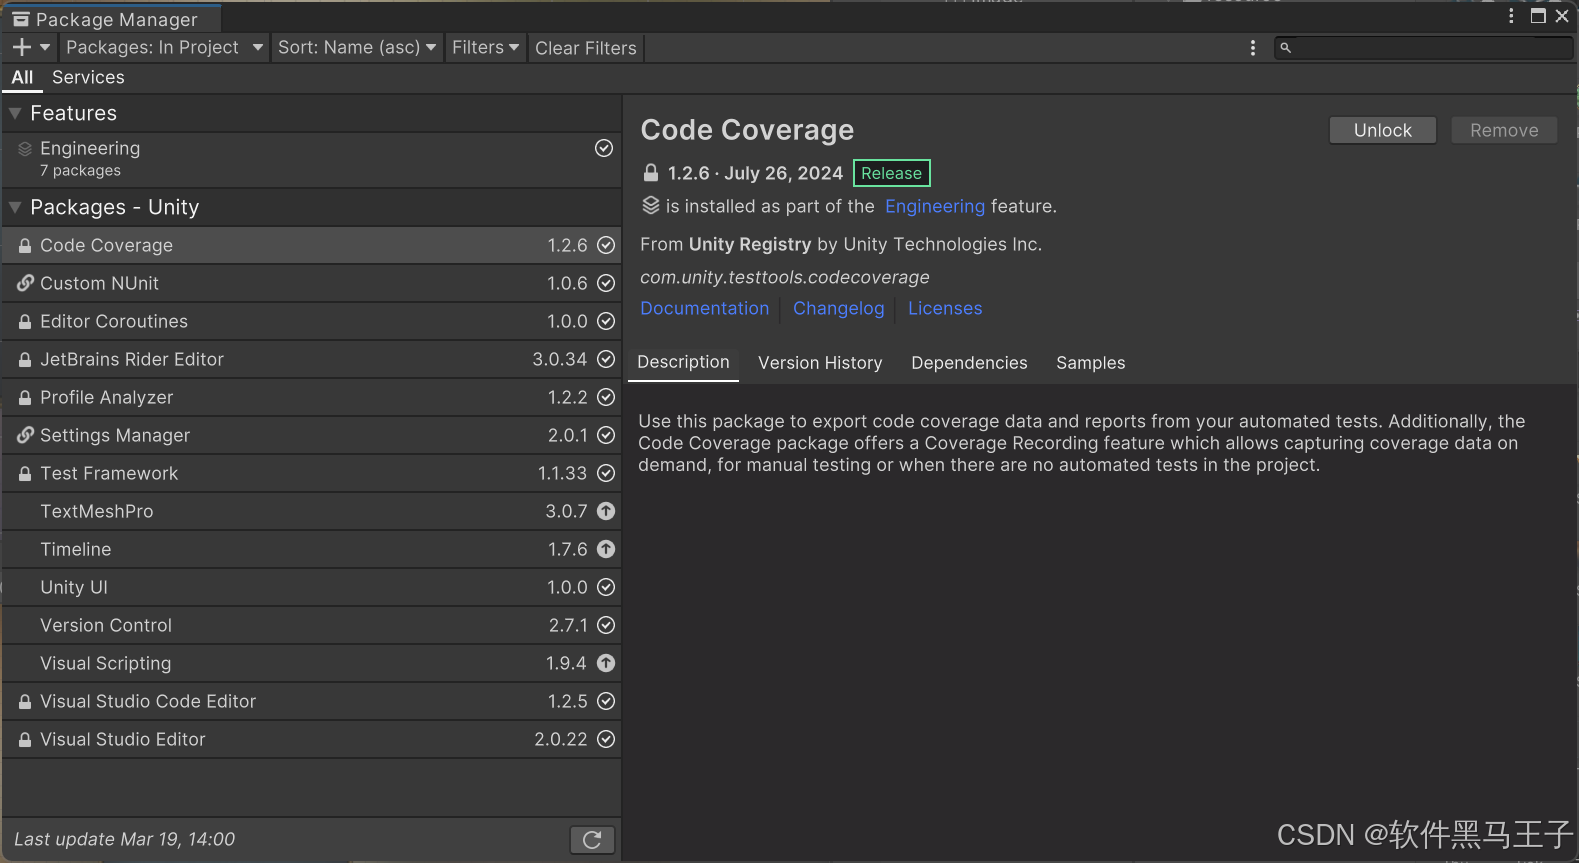Select the Unity UI package
The image size is (1579, 863).
tap(311, 587)
